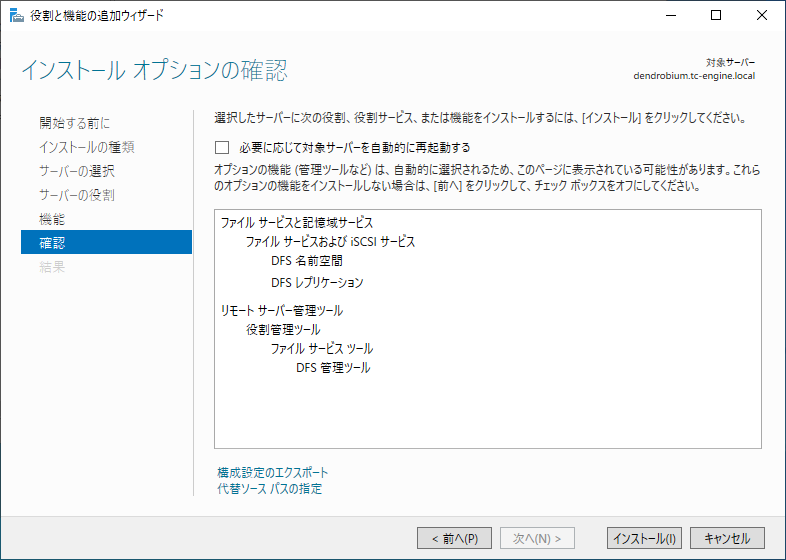Image resolution: width=786 pixels, height=560 pixels.
Task: Click the キャンセル button
Action: point(727,538)
